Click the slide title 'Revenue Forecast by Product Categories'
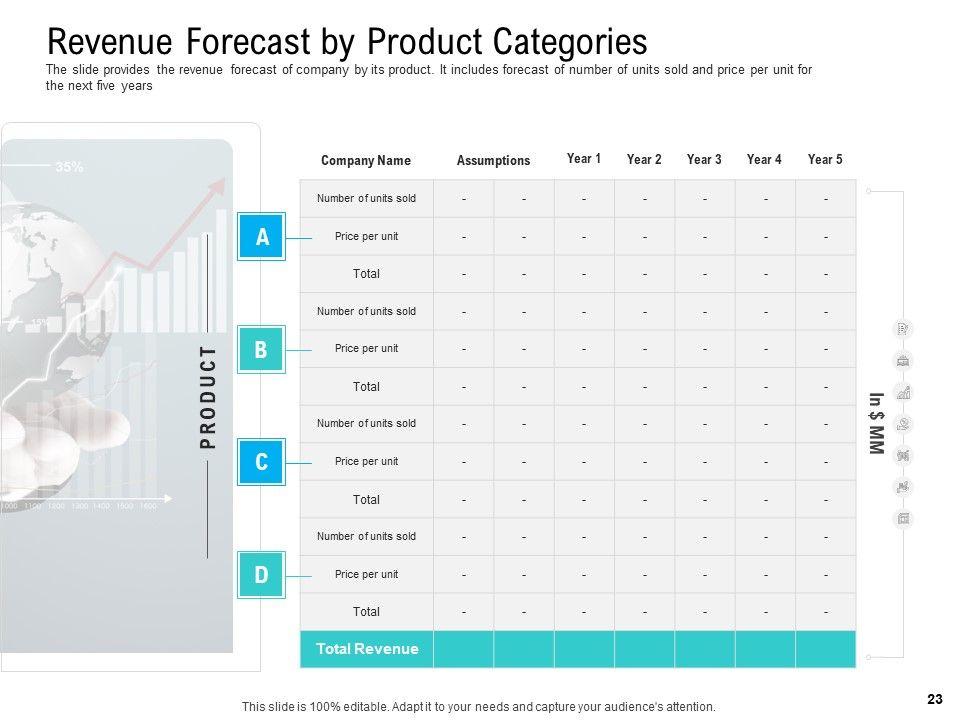This screenshot has width=960, height=720. pyautogui.click(x=347, y=42)
